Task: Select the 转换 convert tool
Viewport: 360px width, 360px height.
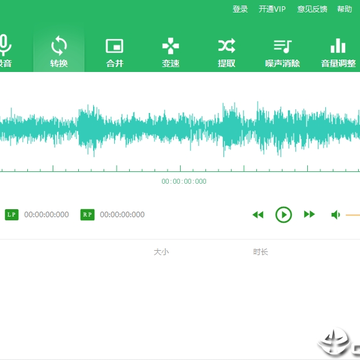Action: 59,50
